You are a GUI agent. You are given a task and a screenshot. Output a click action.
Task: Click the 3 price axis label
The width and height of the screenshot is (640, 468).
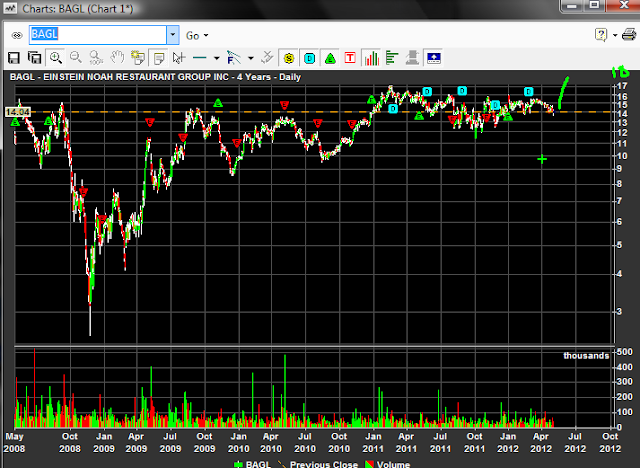[620, 311]
